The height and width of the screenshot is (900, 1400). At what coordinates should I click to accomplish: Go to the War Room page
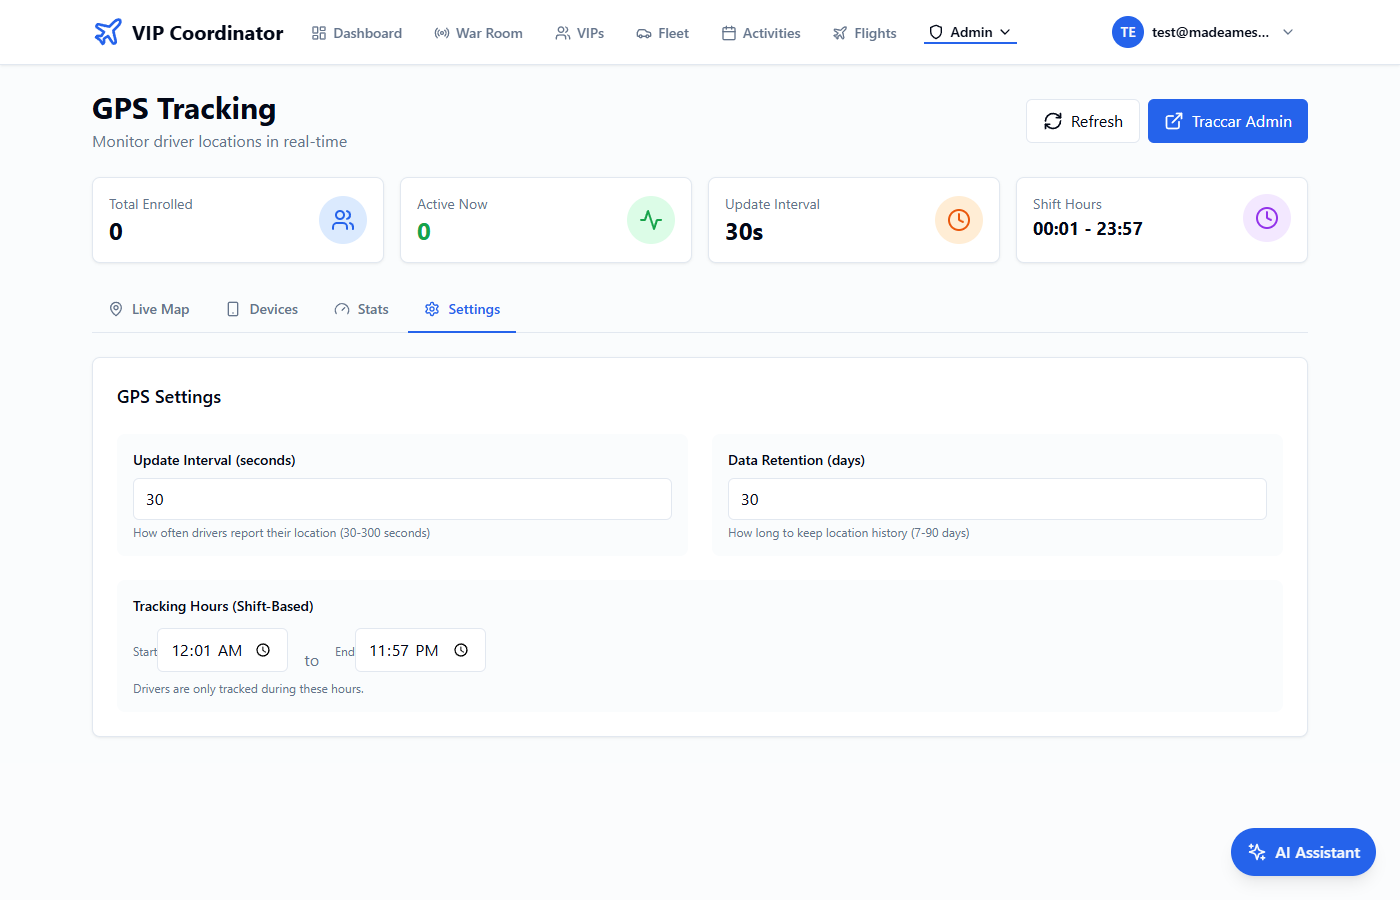point(478,33)
